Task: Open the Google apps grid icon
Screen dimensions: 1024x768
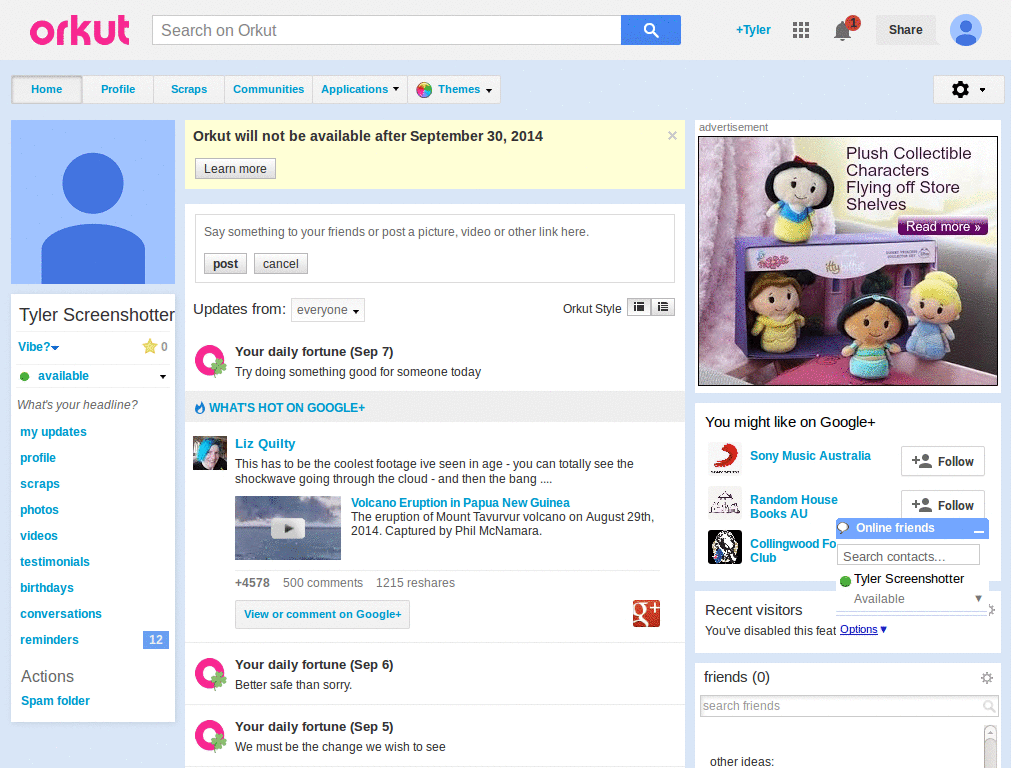Action: point(801,30)
